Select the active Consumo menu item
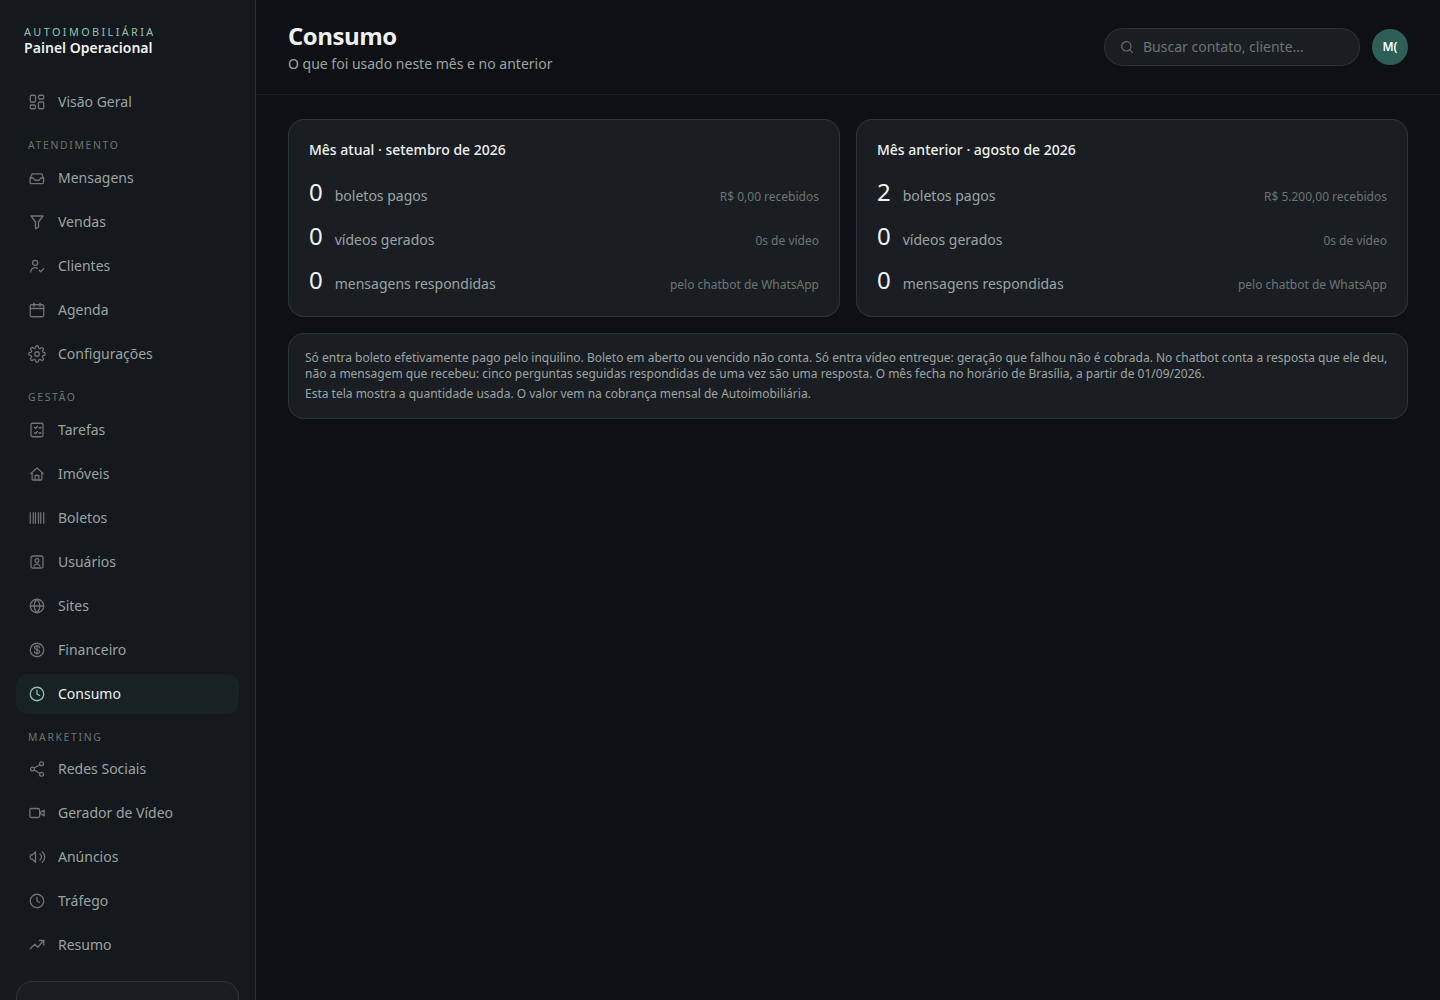 click(127, 694)
